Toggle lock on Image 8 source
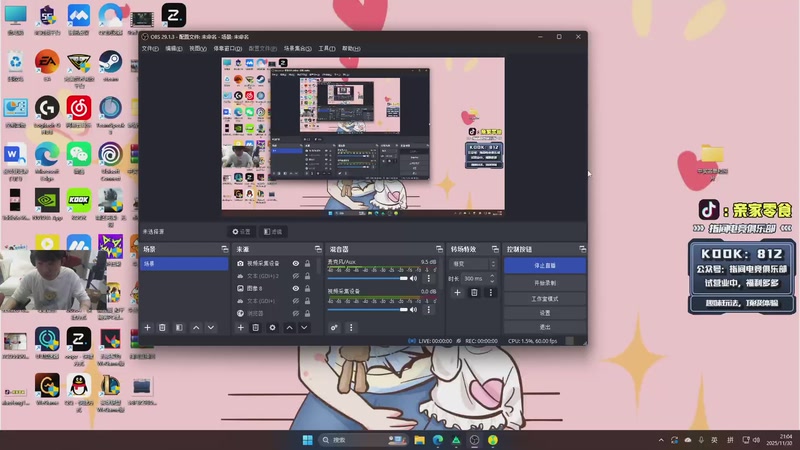800x450 pixels. coord(307,288)
